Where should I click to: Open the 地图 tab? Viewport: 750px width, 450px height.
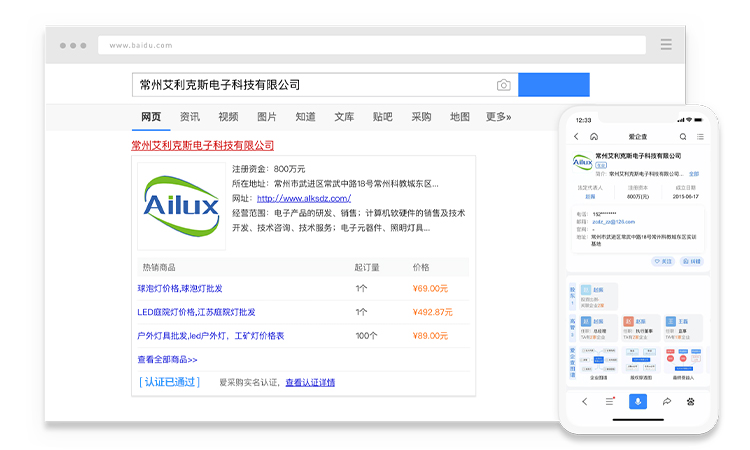[460, 117]
